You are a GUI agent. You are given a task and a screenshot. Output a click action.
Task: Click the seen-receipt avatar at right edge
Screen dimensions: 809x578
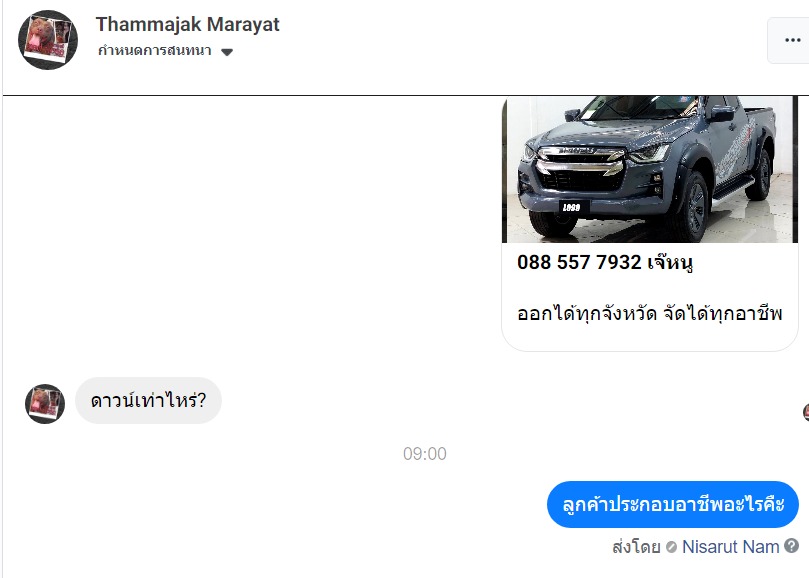[806, 412]
